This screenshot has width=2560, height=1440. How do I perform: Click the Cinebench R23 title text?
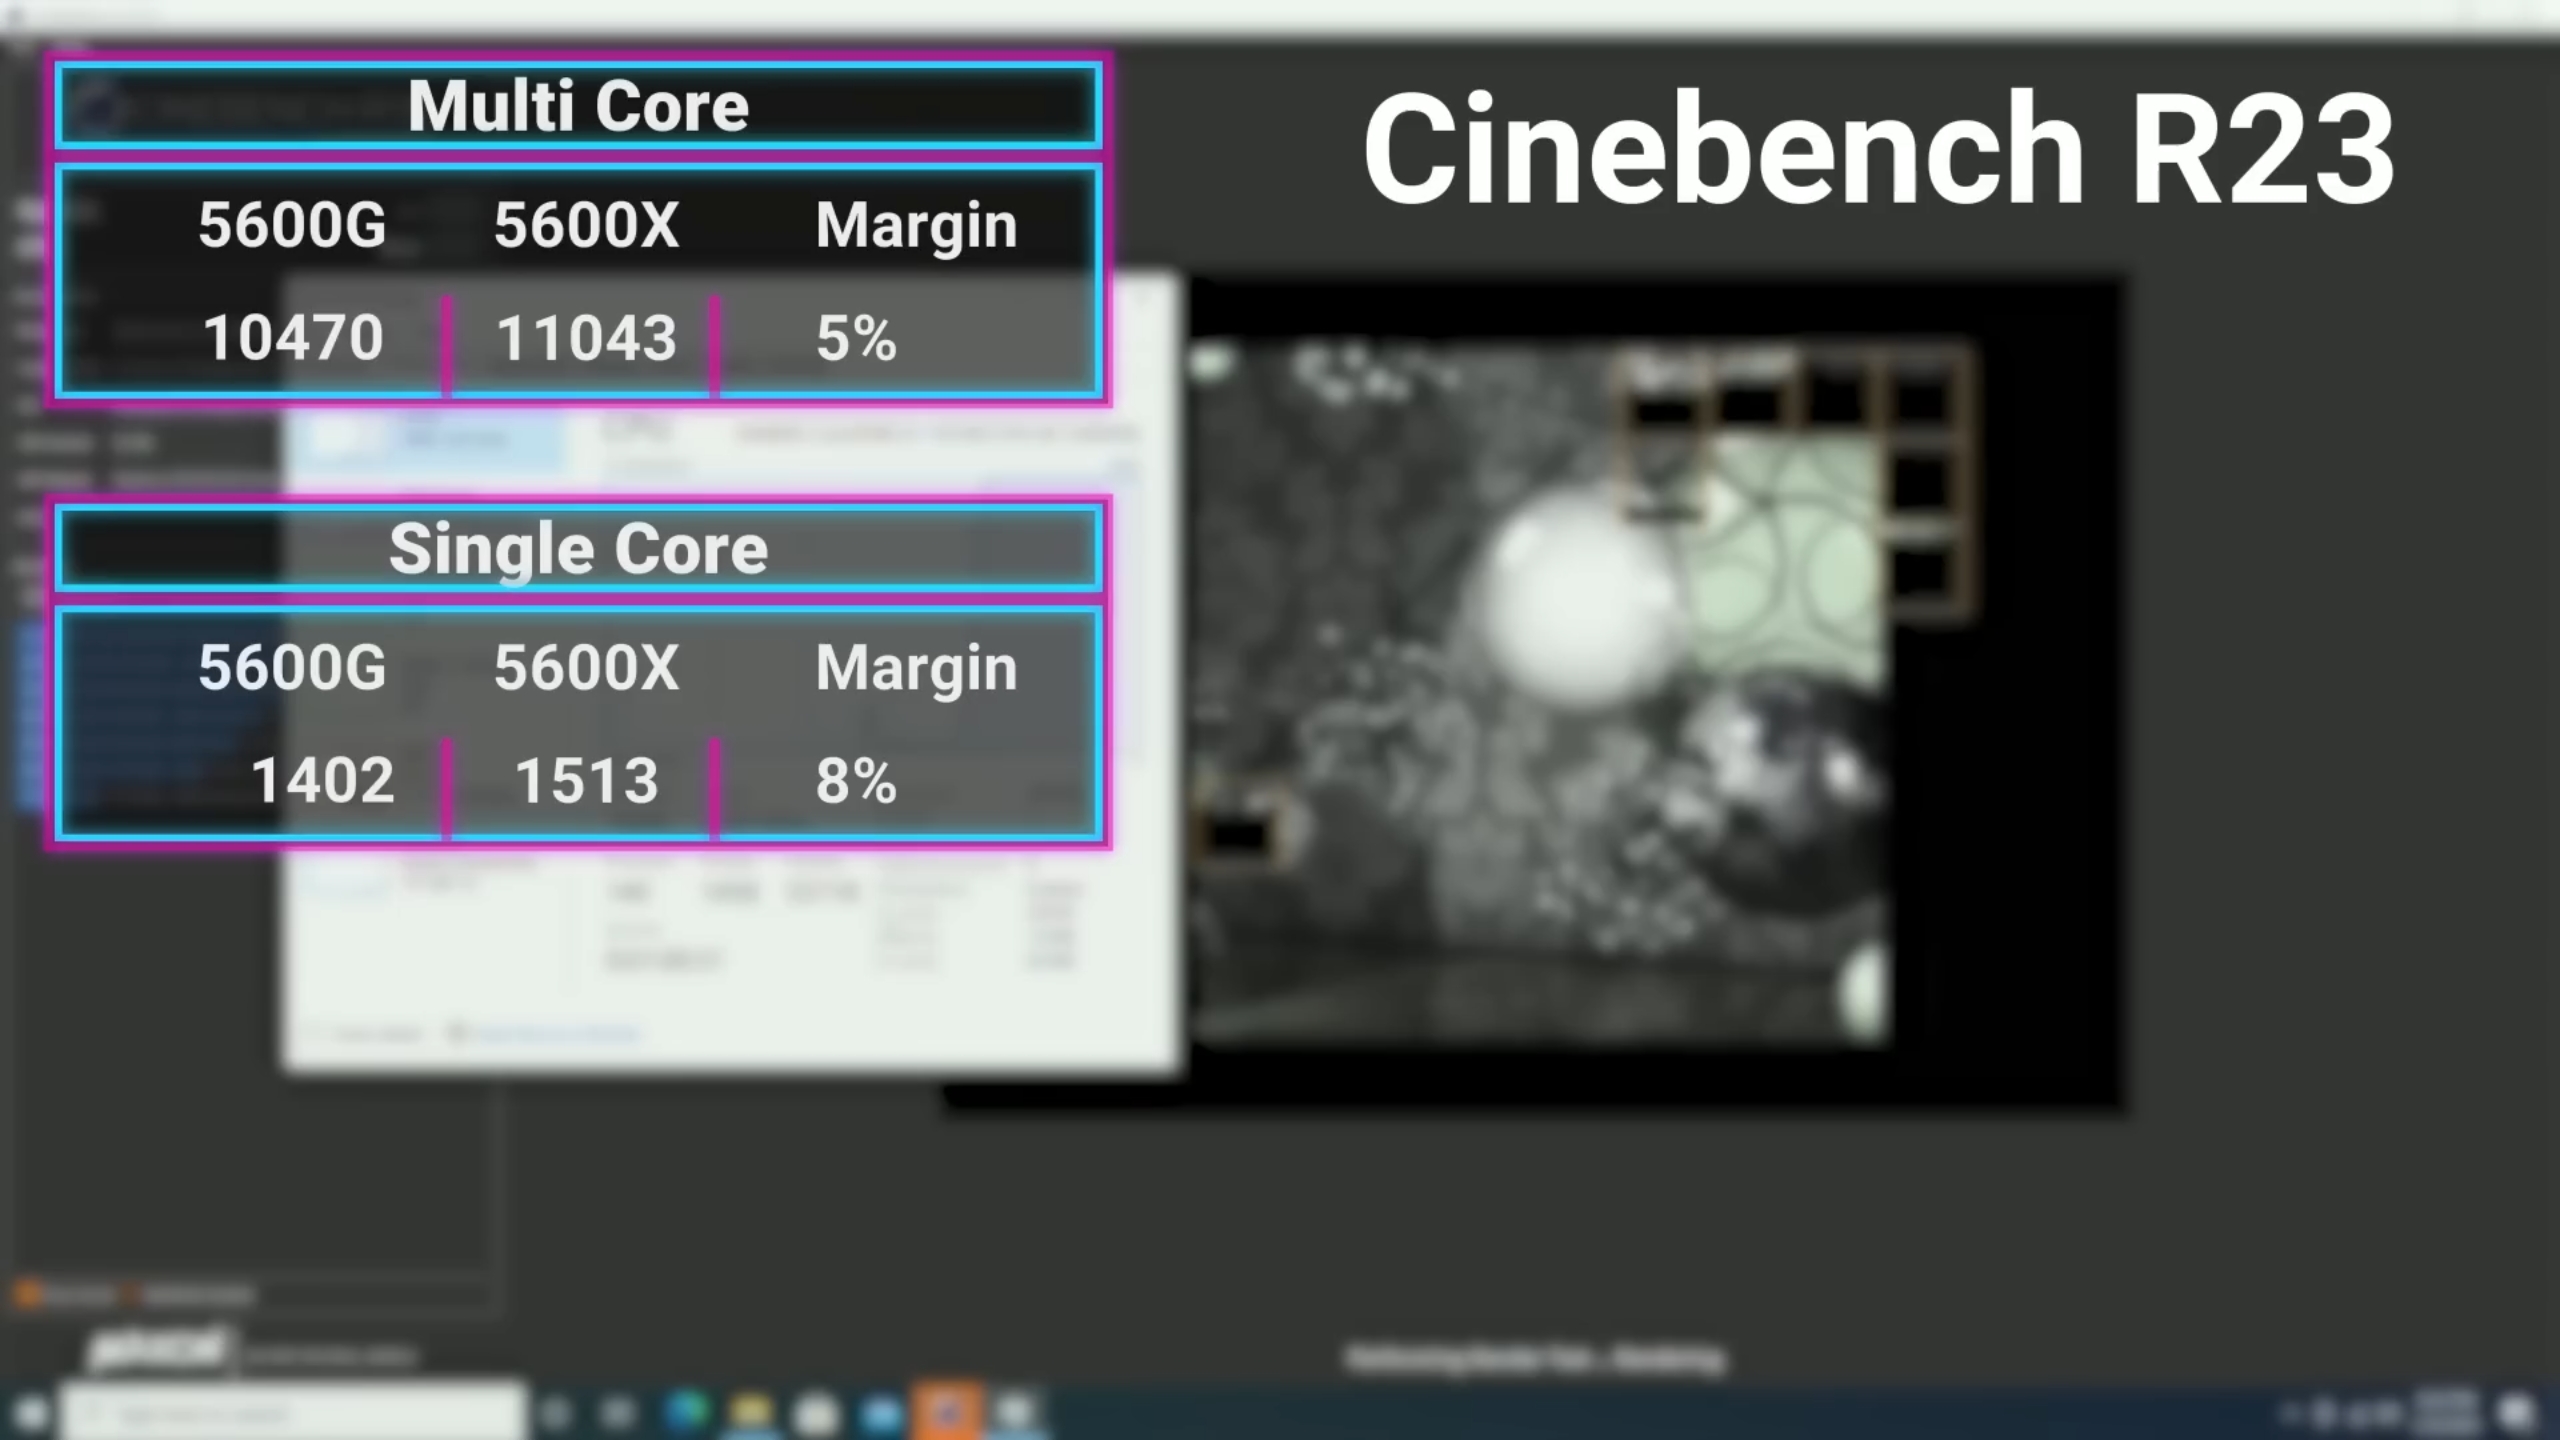coord(1878,150)
